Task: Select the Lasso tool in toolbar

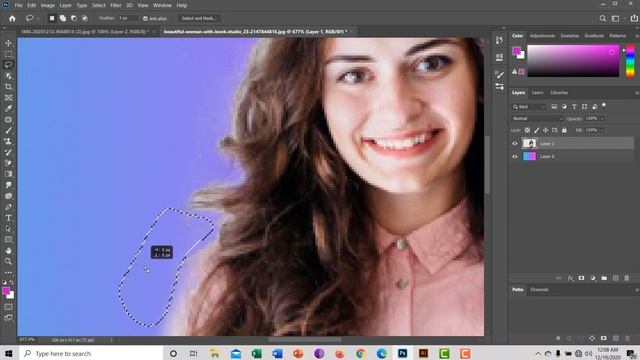Action: (x=8, y=64)
